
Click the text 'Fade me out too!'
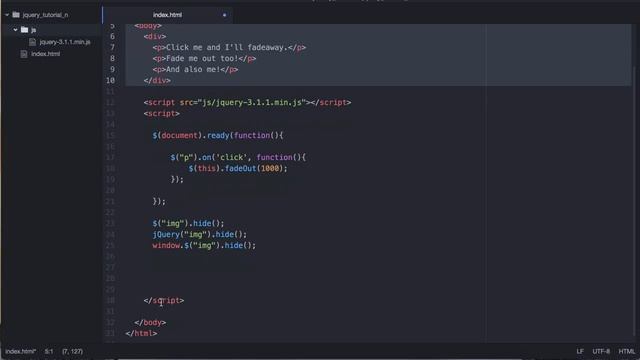[202, 58]
